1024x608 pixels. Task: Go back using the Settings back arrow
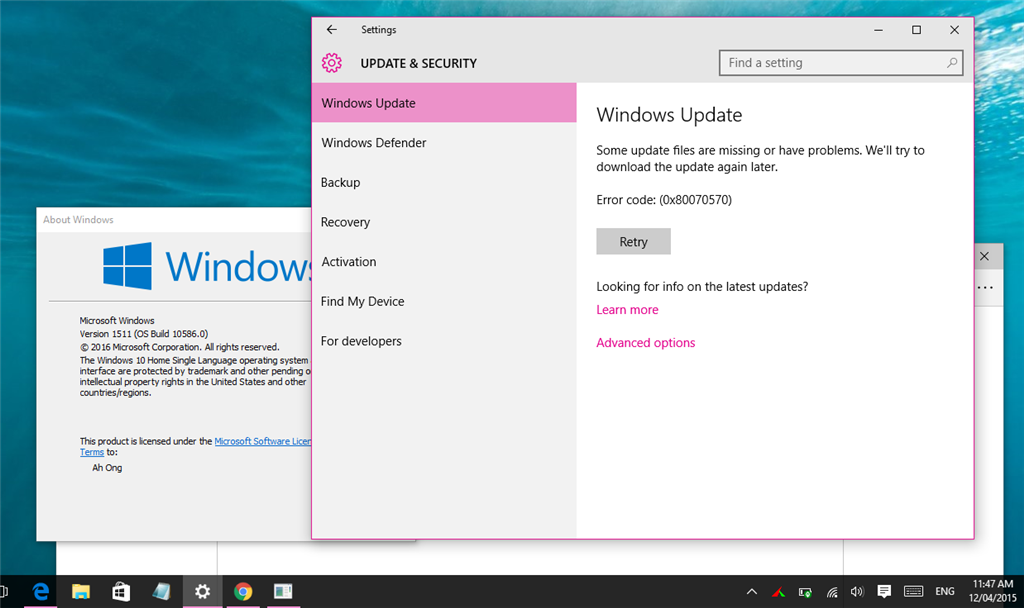[x=332, y=29]
